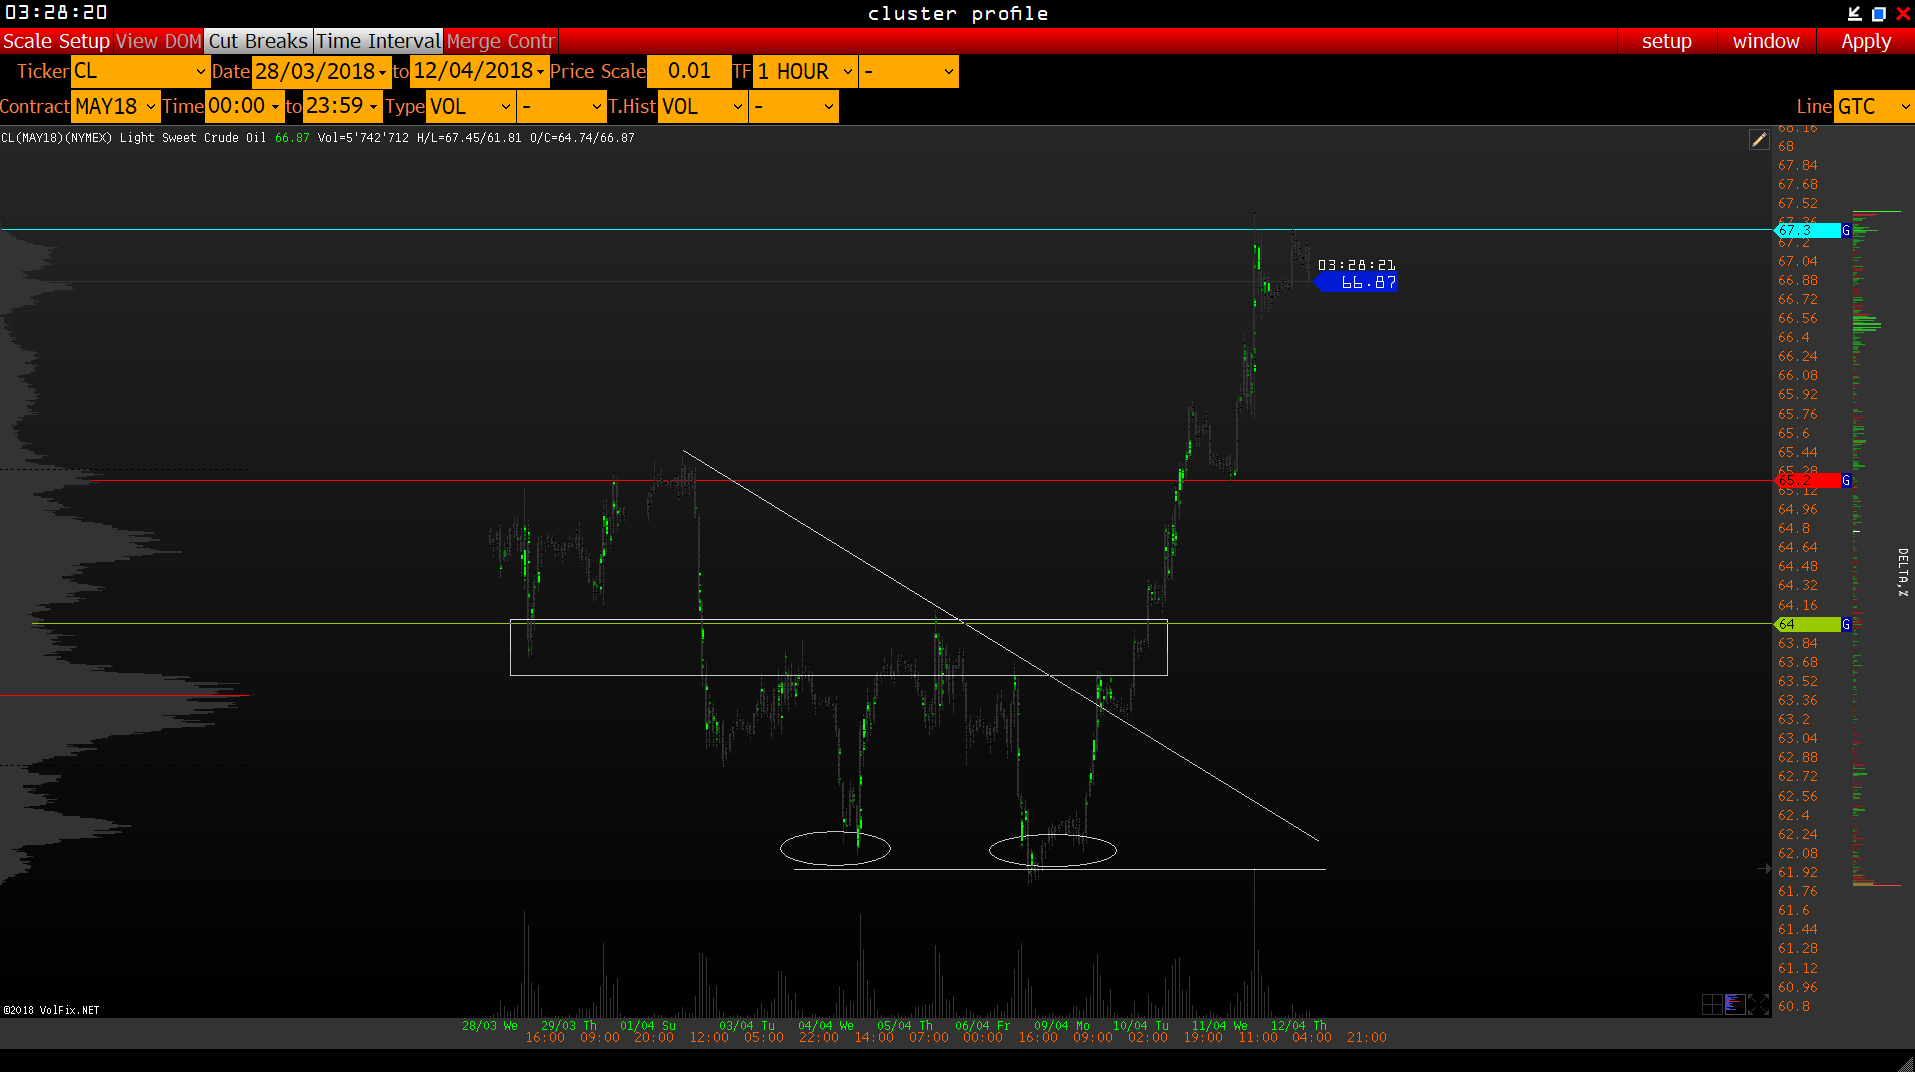Select the red 65.2 price level tag
The image size is (1915, 1072).
point(1807,481)
